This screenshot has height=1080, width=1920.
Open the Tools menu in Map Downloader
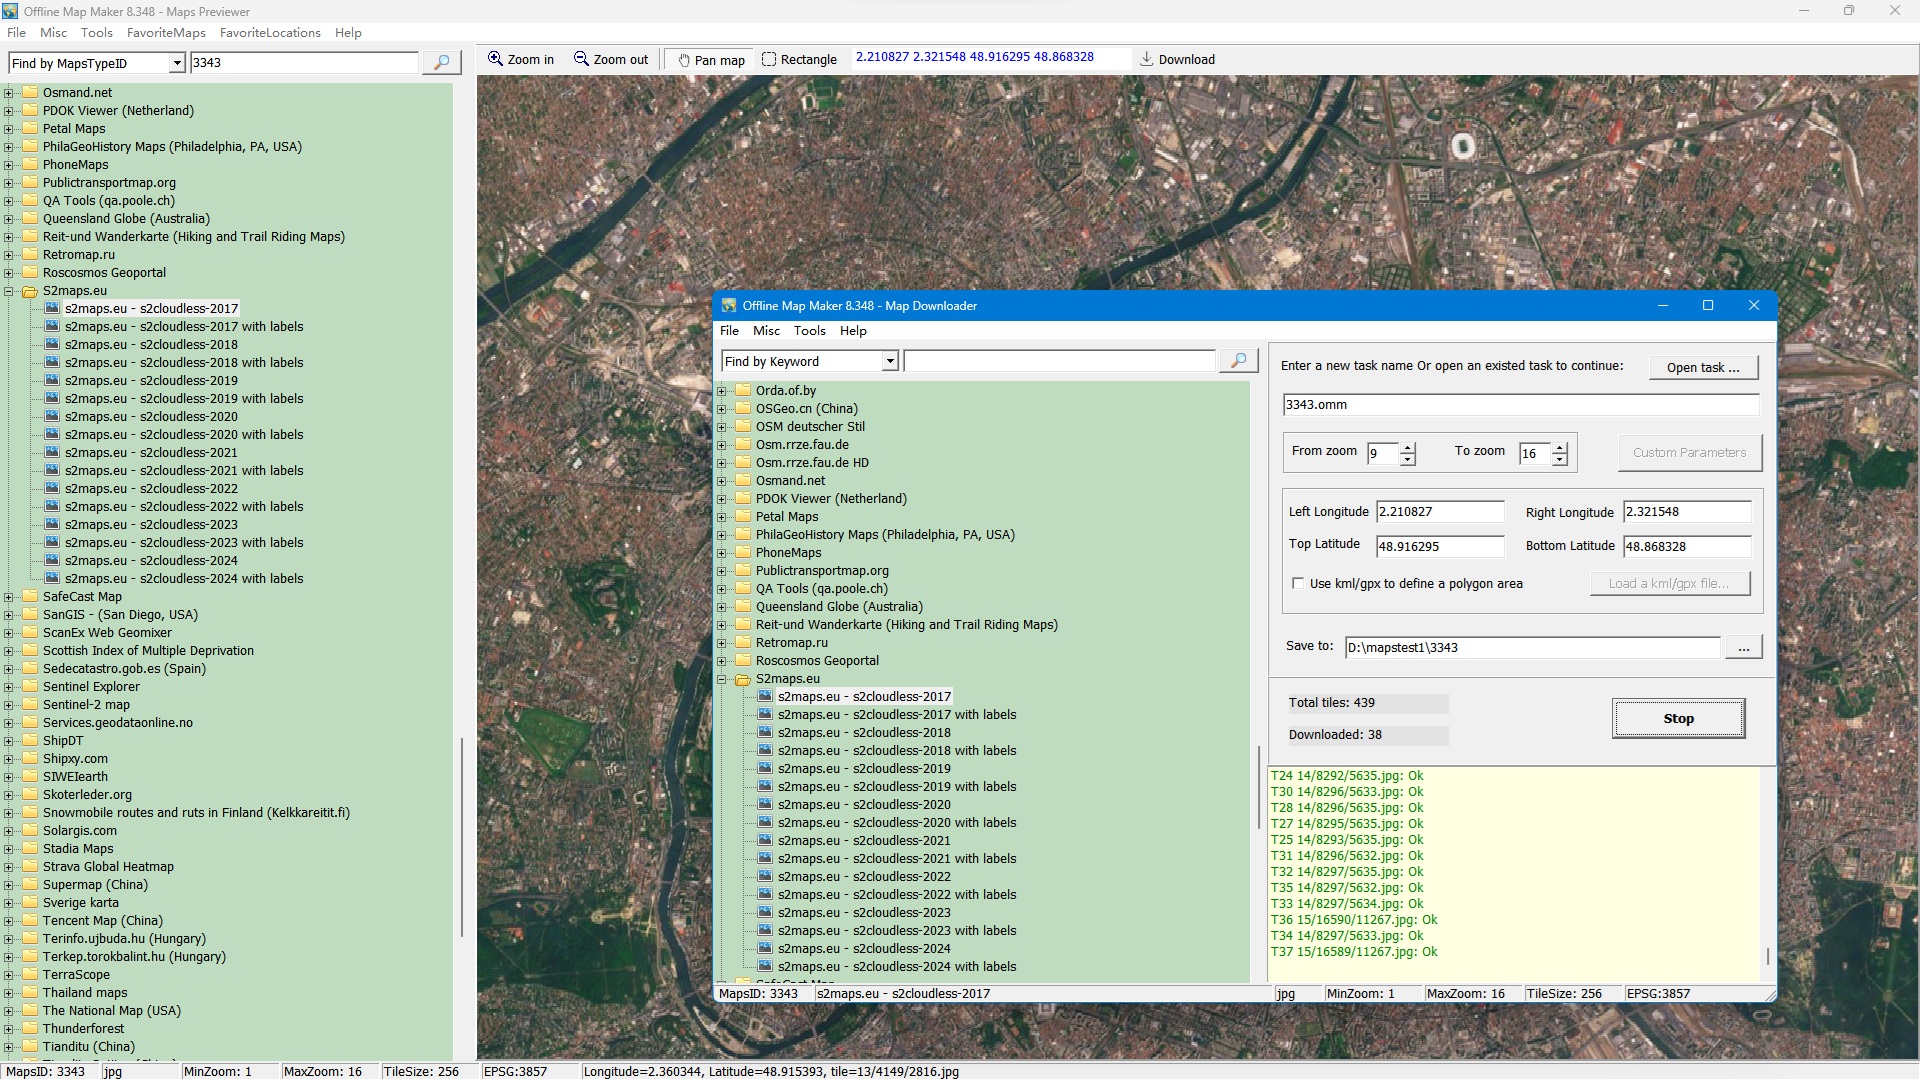(809, 331)
